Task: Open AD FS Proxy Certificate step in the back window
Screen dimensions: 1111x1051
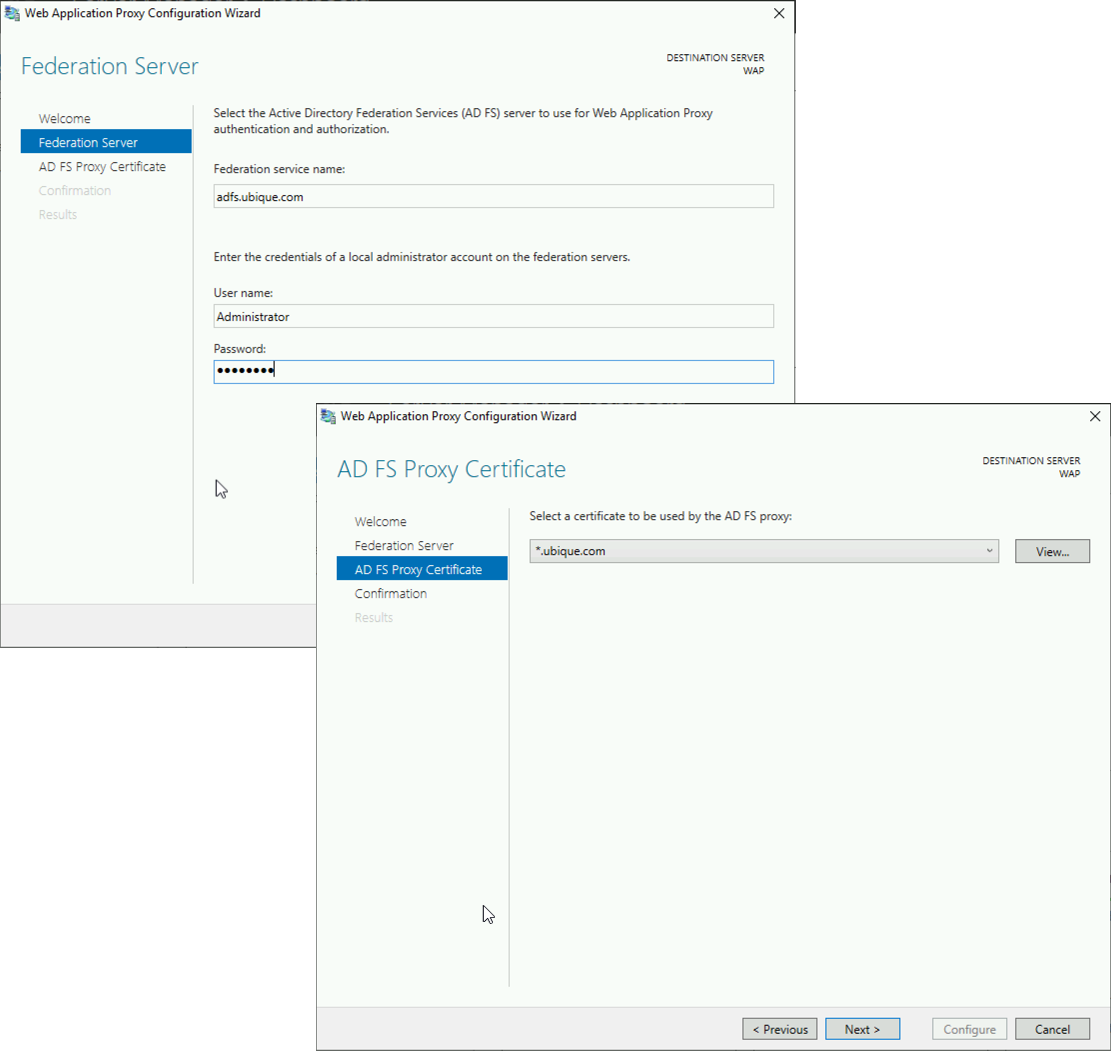Action: (x=102, y=167)
